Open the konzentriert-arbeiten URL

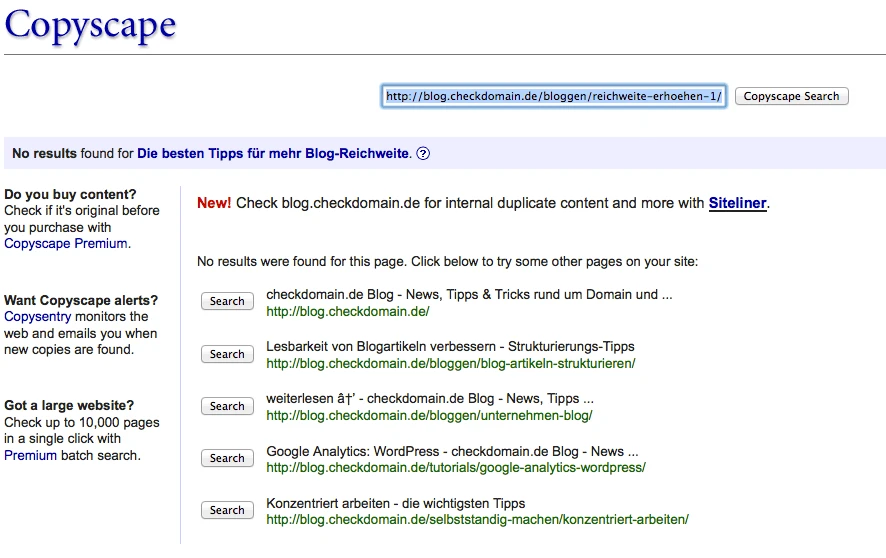pos(477,520)
